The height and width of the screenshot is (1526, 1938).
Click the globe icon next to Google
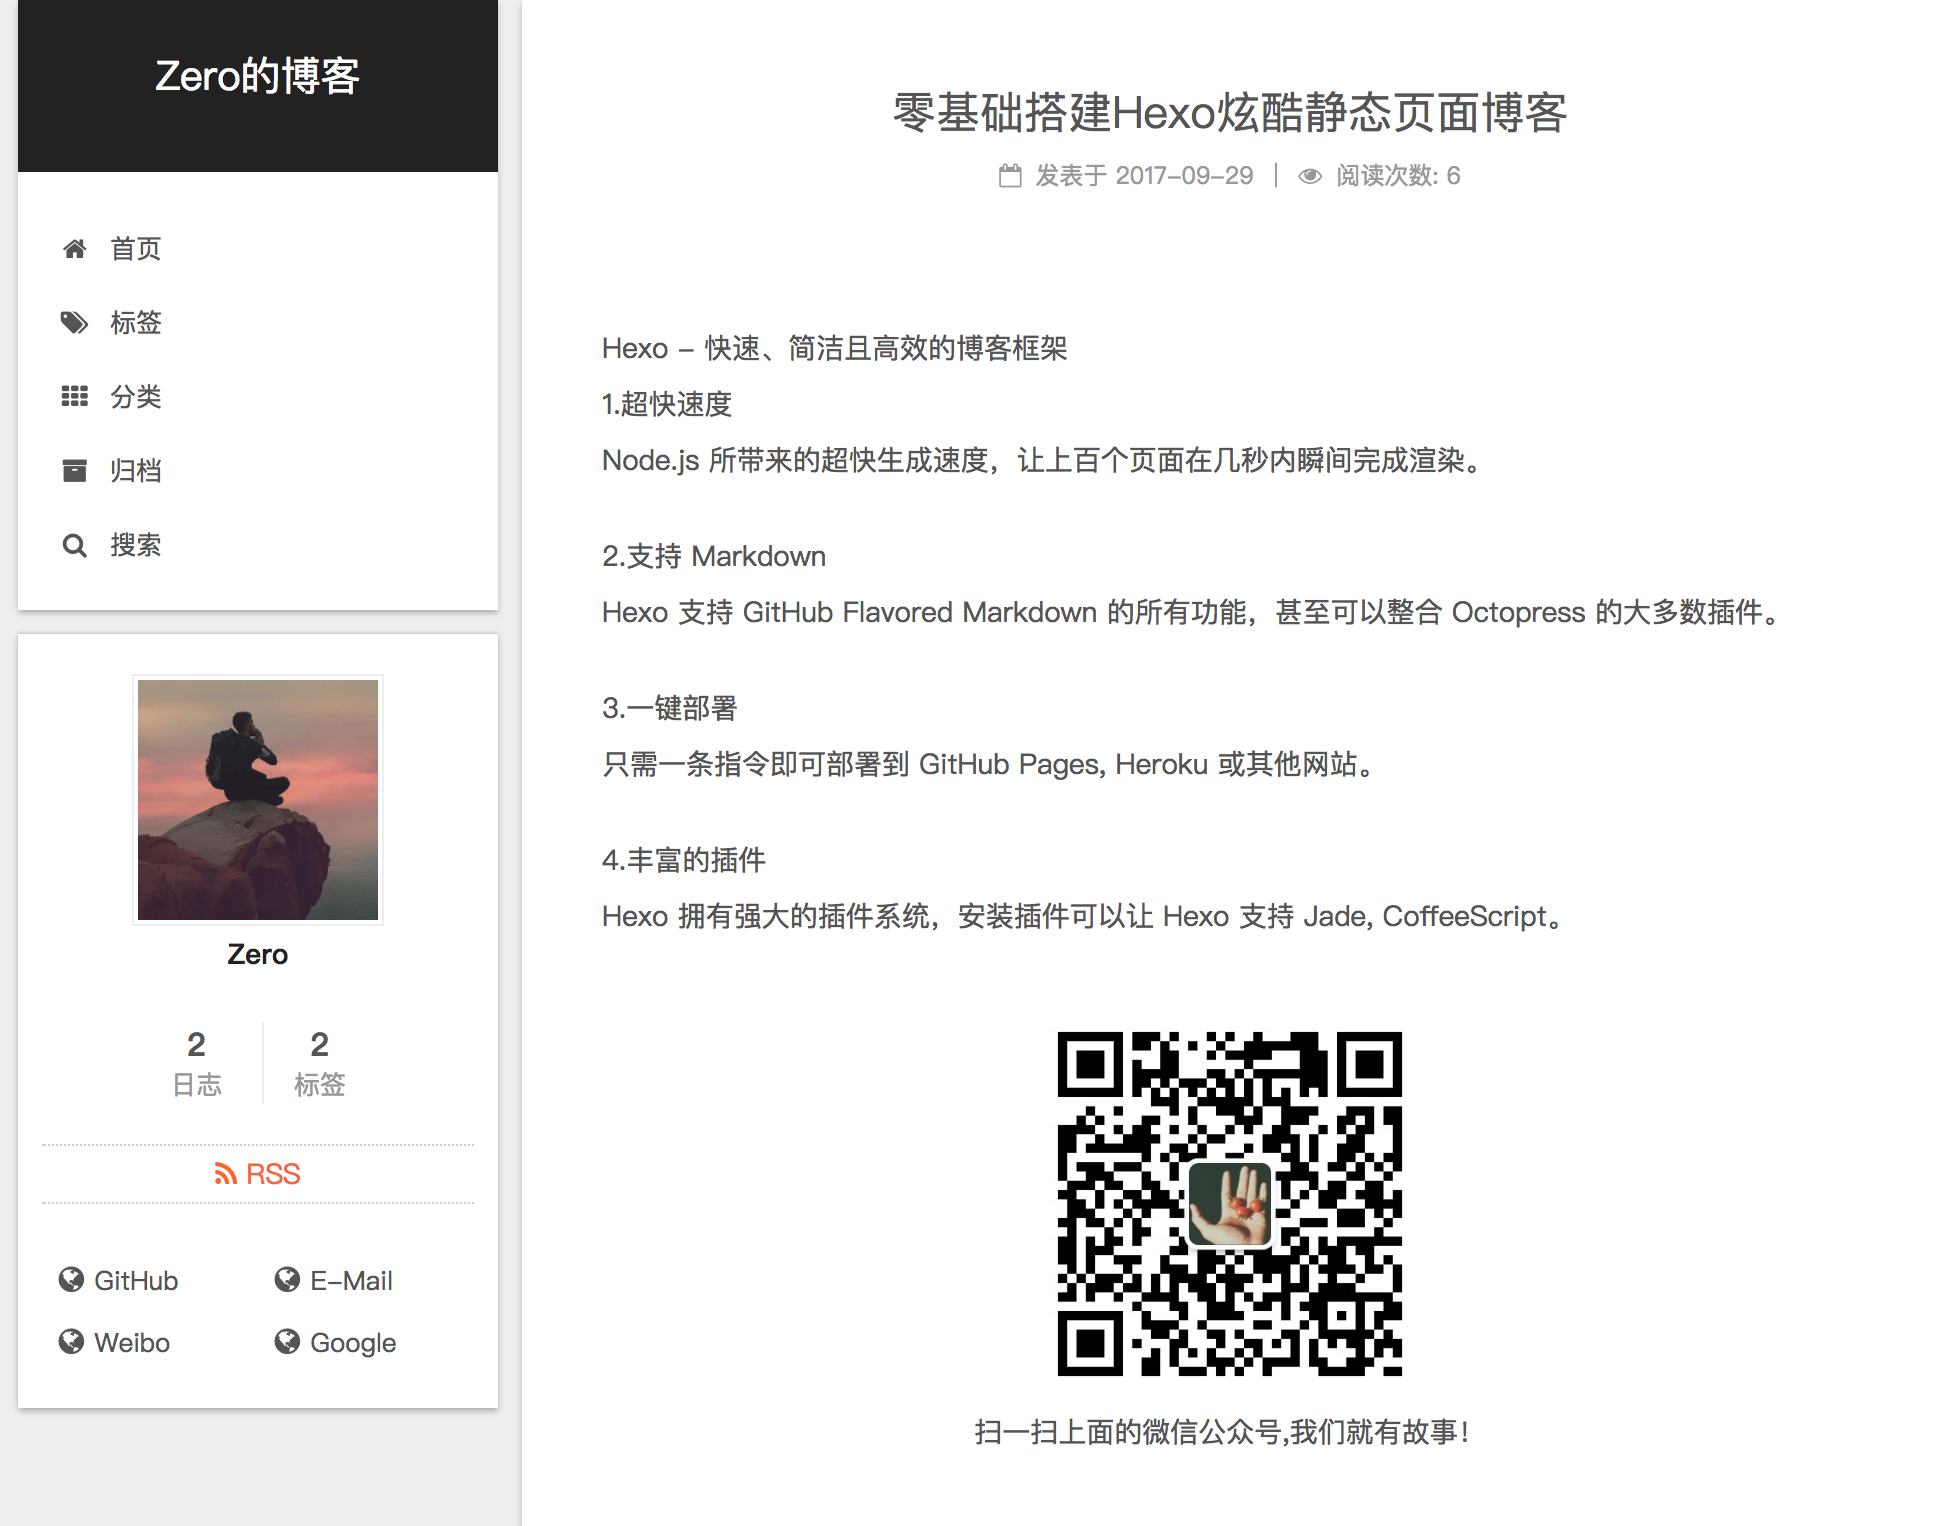(287, 1342)
